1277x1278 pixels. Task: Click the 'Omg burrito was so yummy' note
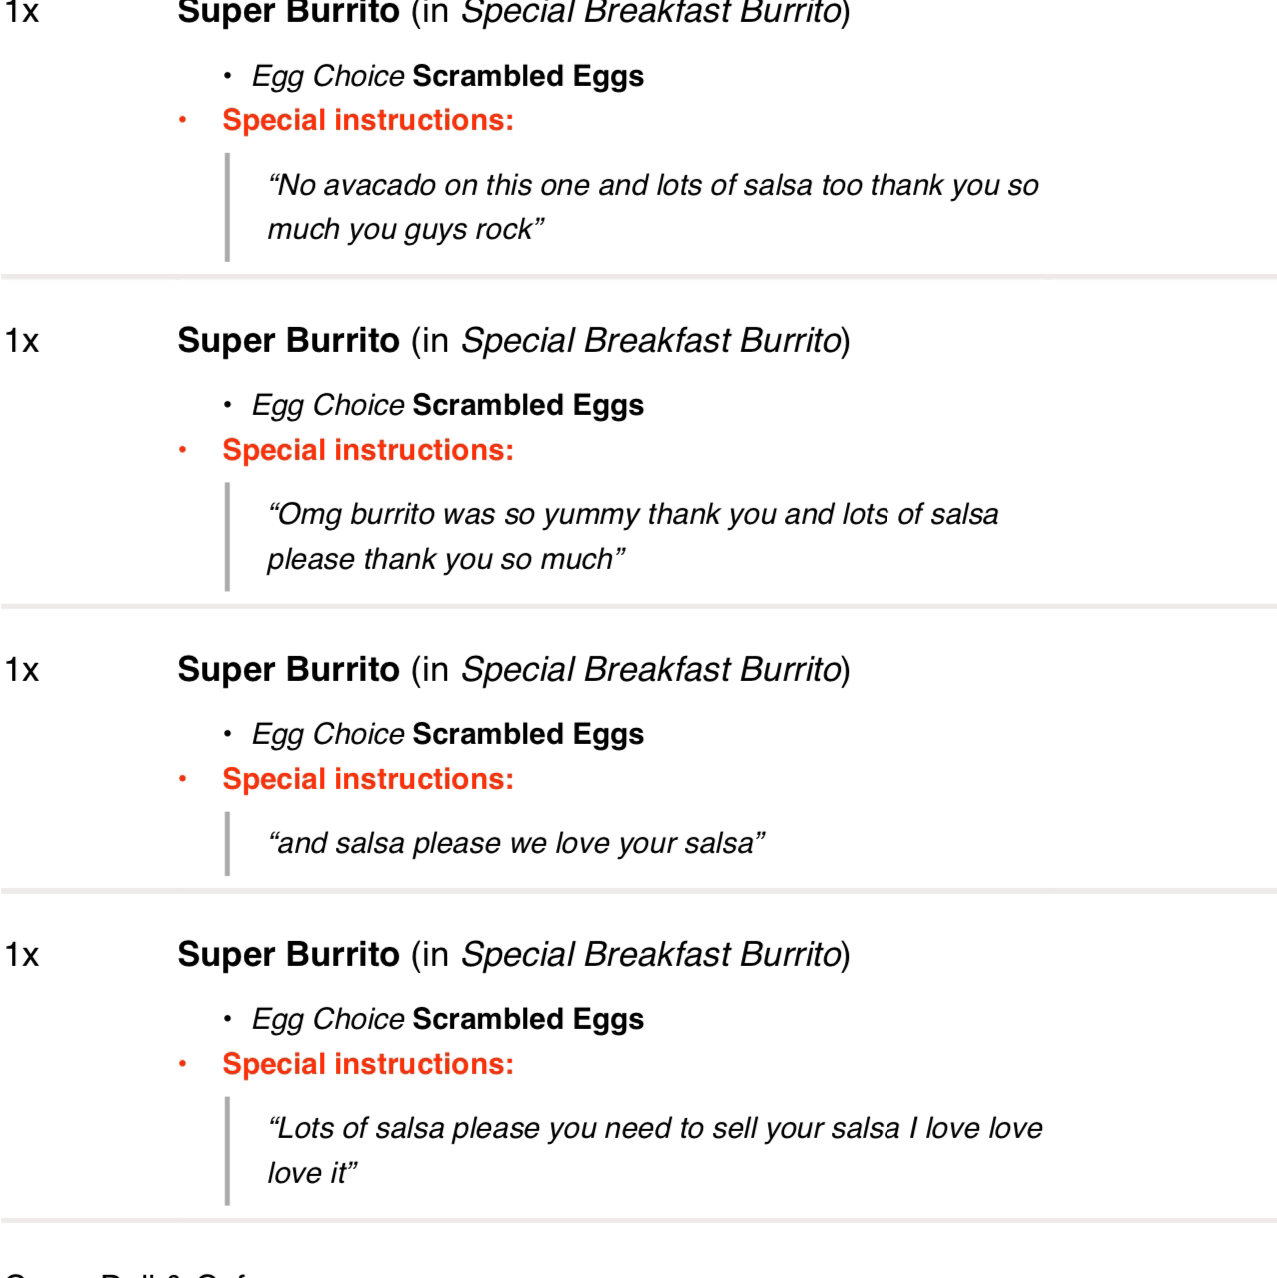pos(632,514)
